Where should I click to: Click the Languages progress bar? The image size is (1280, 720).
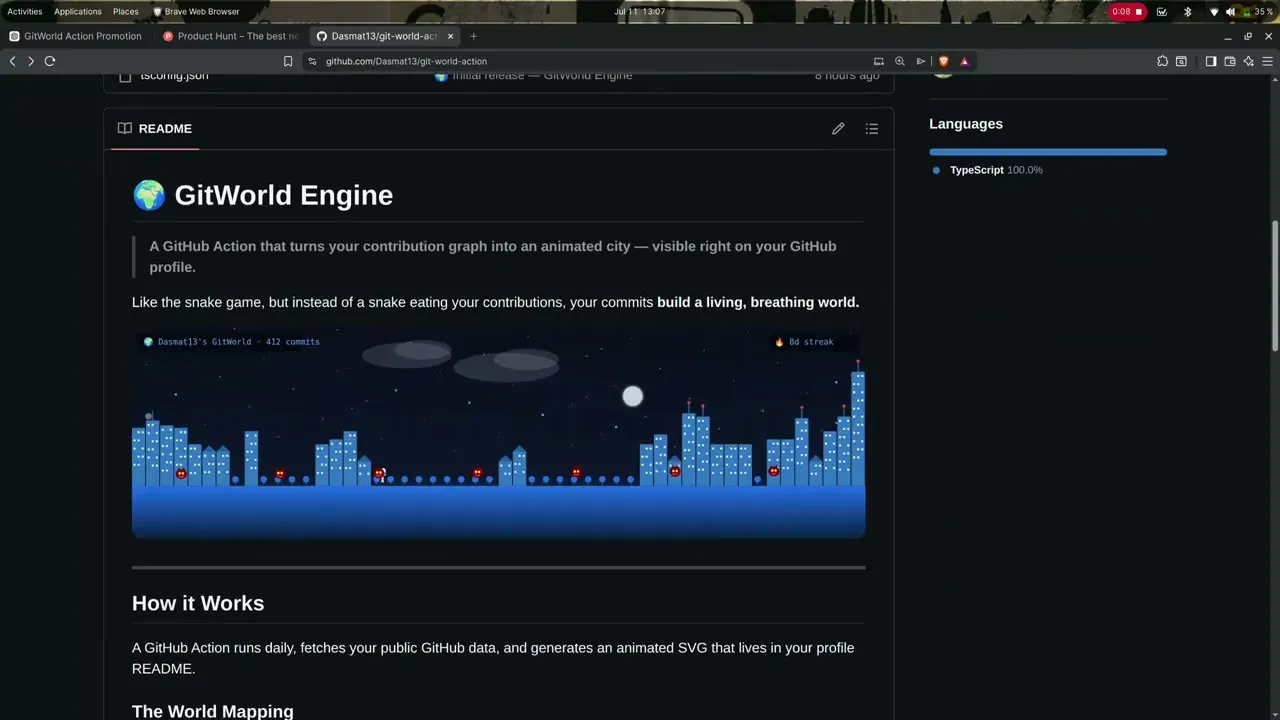point(1048,152)
